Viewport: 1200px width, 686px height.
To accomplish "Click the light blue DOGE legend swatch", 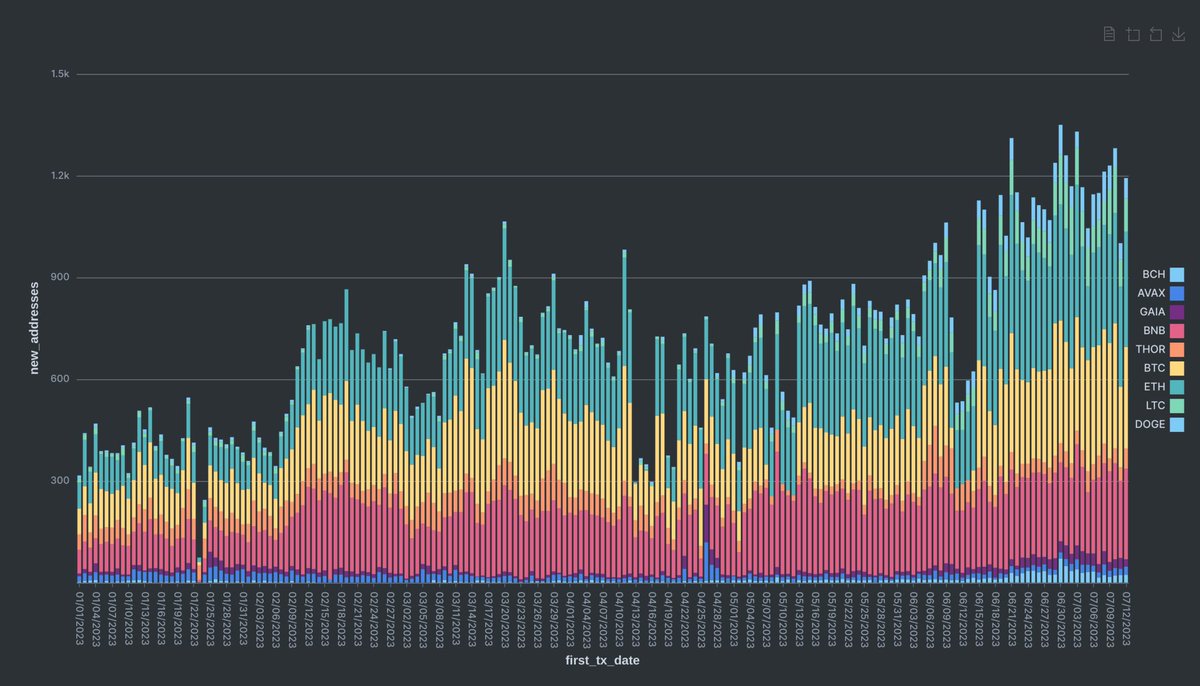I will [x=1177, y=425].
